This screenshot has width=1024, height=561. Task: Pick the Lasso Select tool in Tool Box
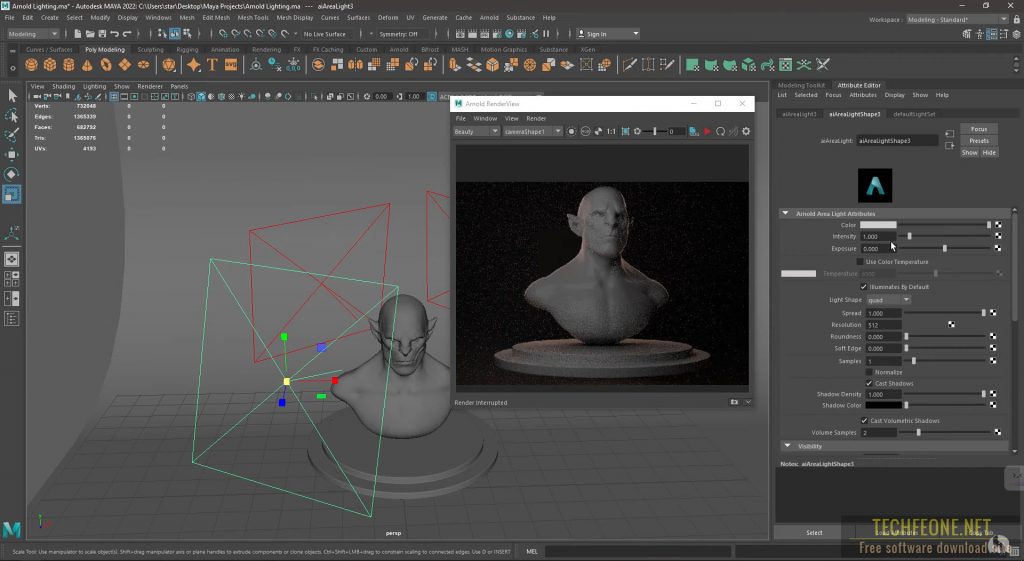click(x=12, y=116)
